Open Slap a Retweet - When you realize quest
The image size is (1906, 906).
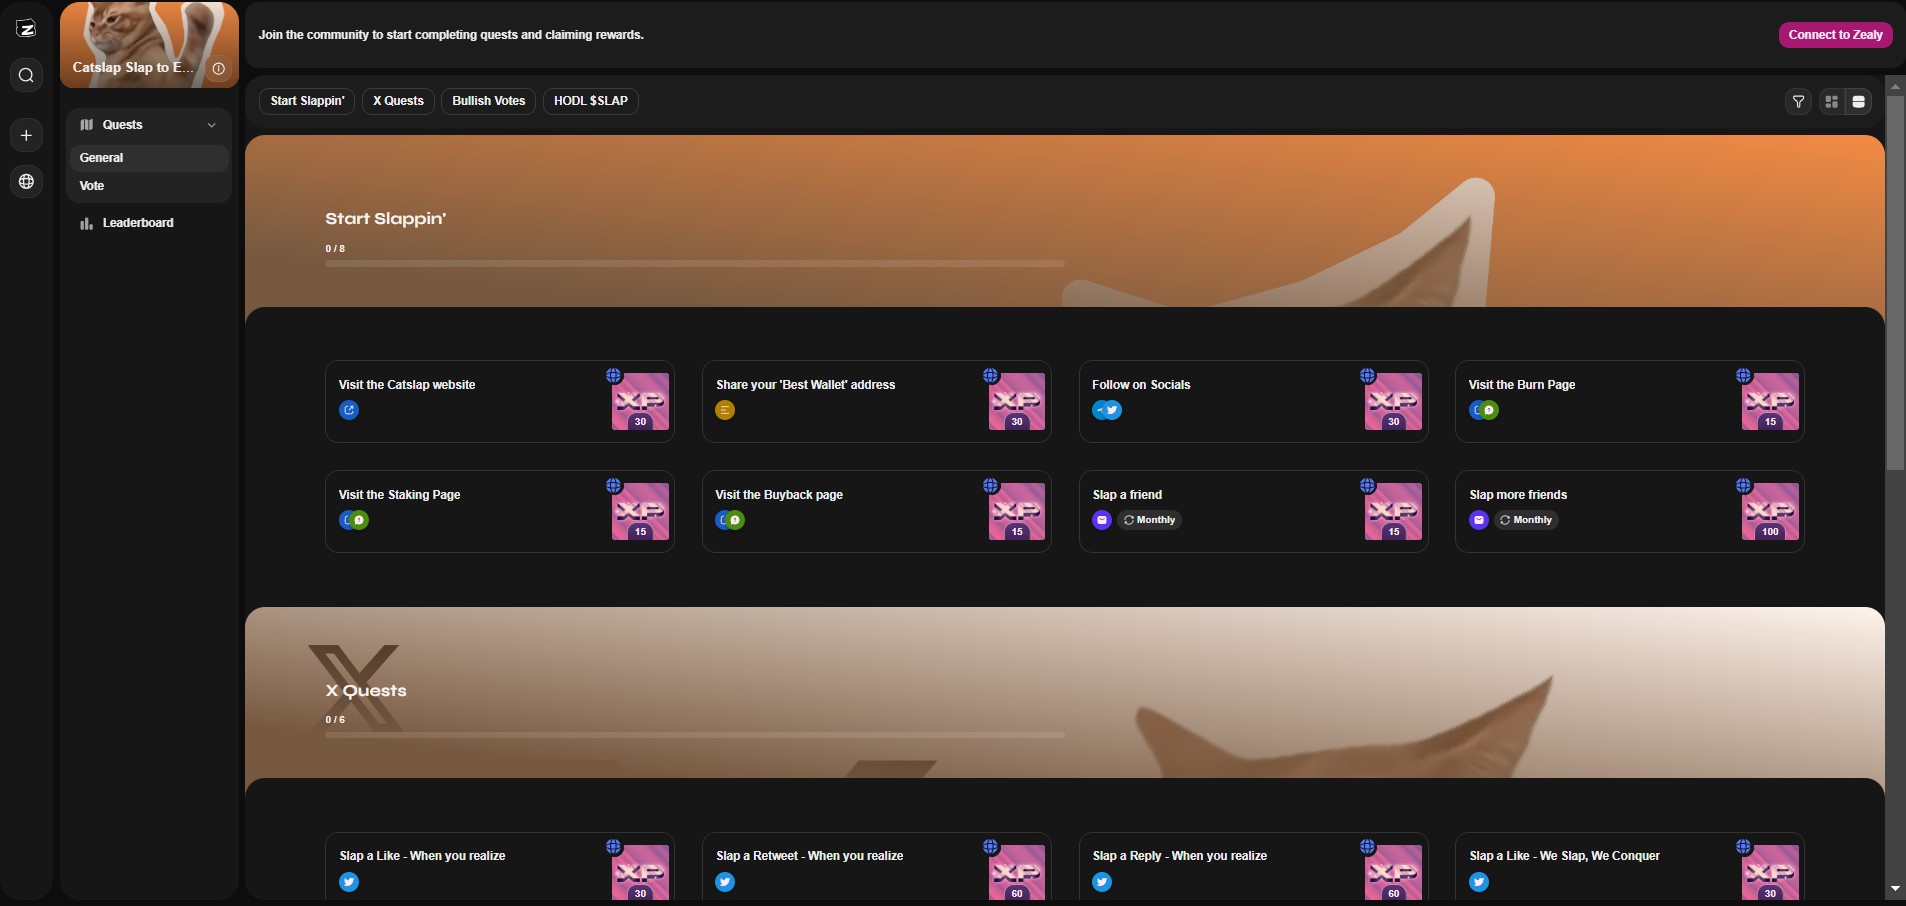point(876,866)
